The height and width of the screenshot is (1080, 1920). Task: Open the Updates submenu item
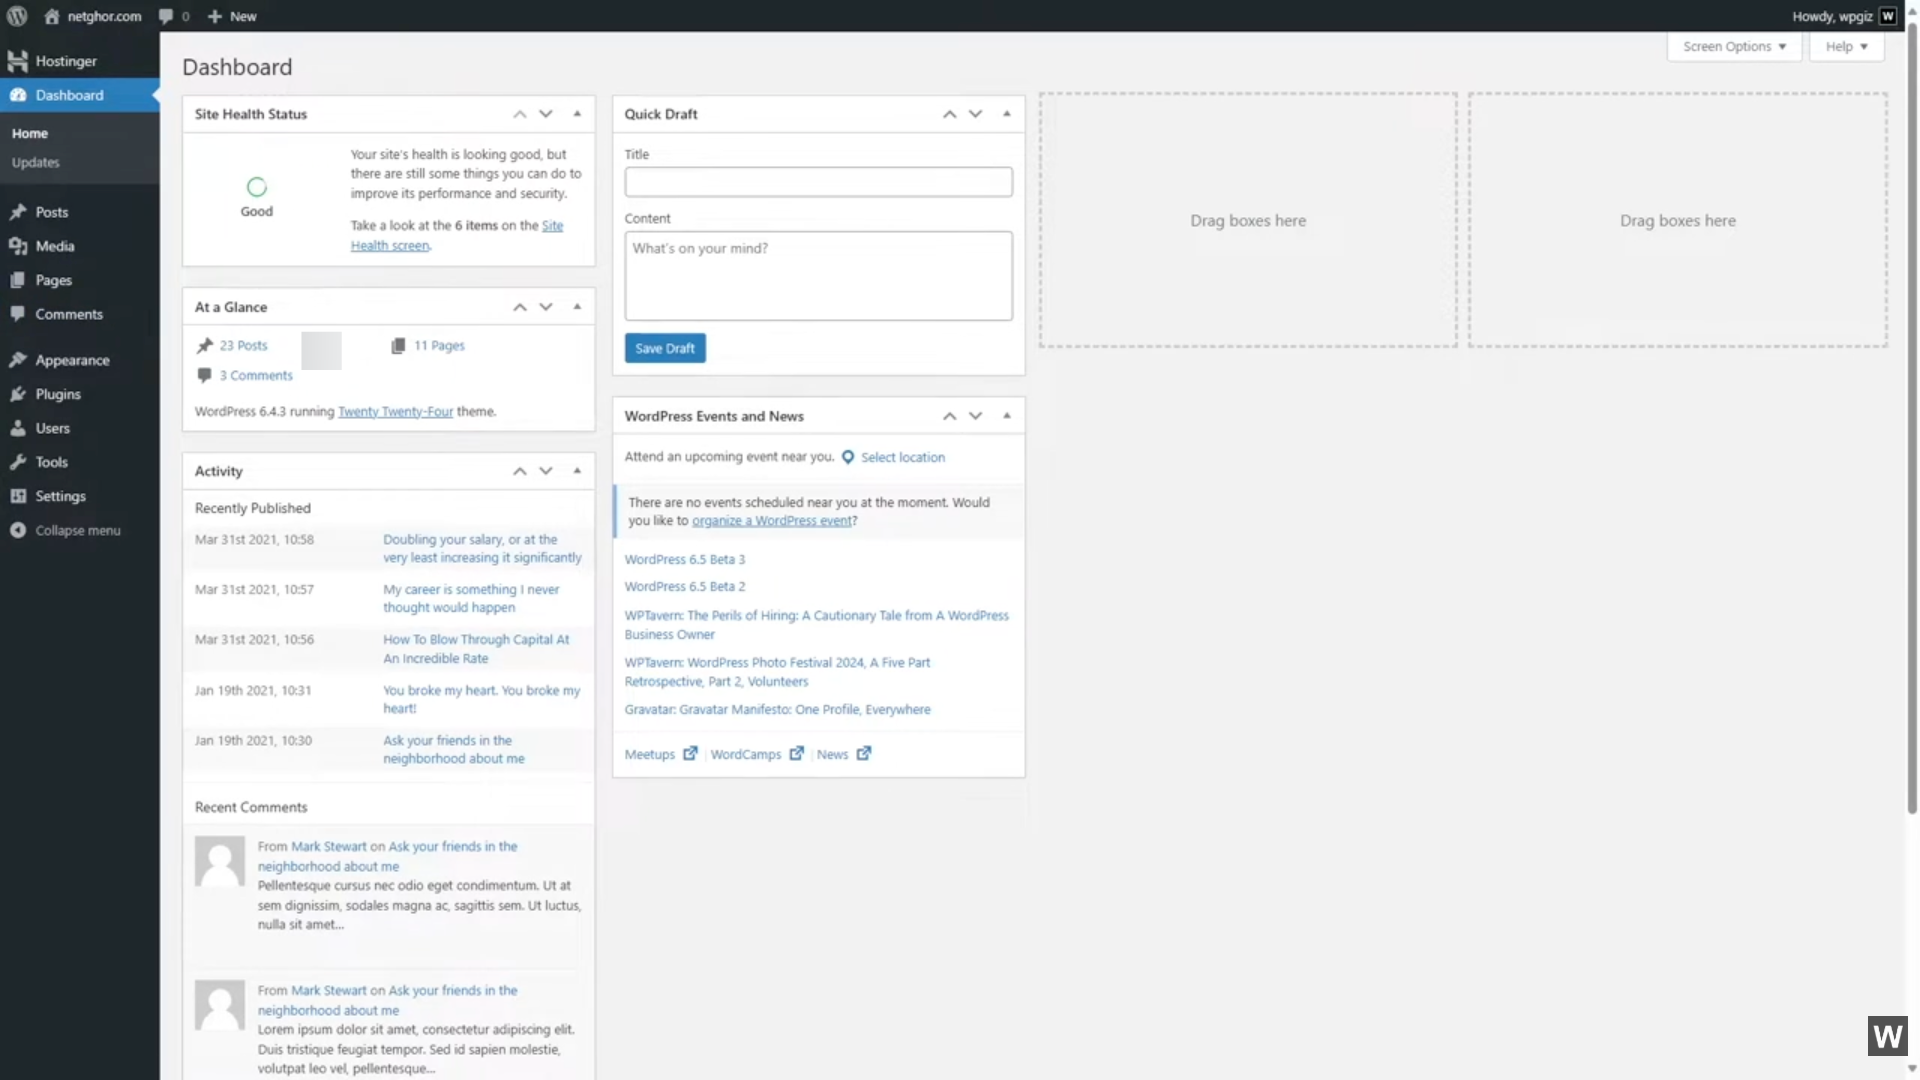[x=36, y=162]
